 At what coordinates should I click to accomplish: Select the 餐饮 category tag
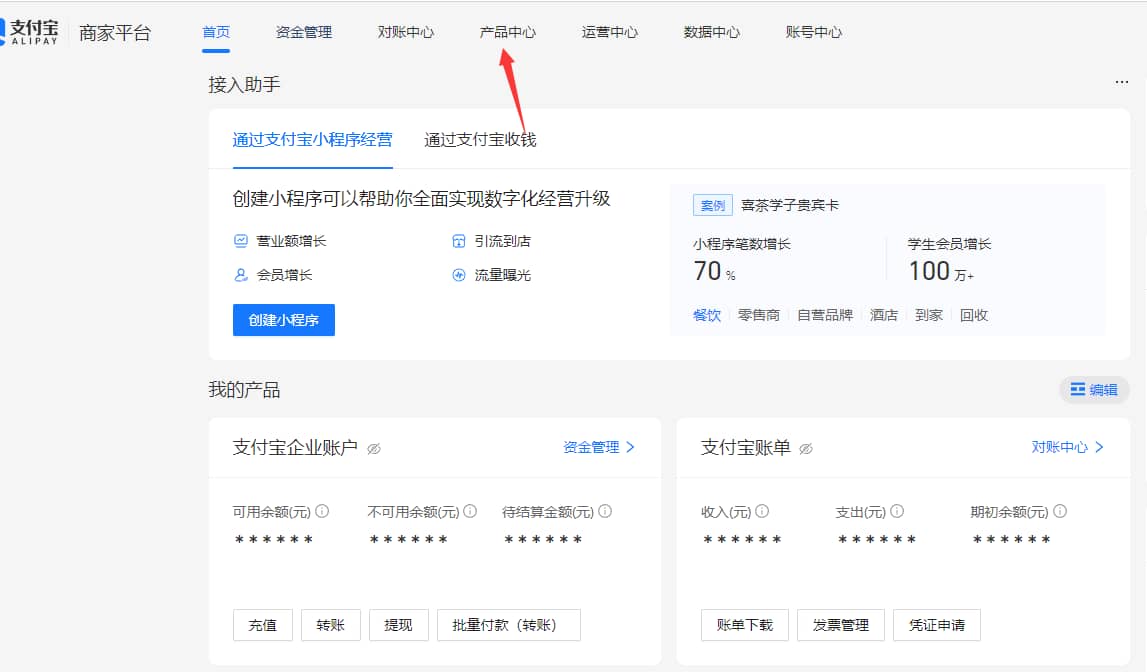[705, 314]
